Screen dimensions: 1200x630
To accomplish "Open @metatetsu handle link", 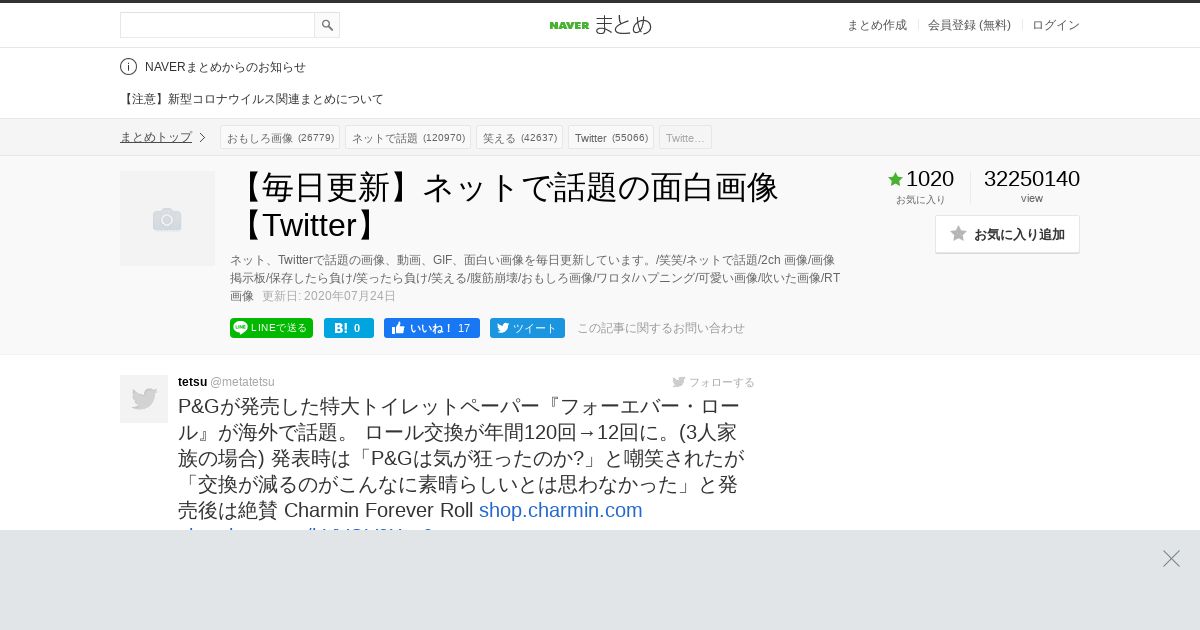I will (x=242, y=382).
